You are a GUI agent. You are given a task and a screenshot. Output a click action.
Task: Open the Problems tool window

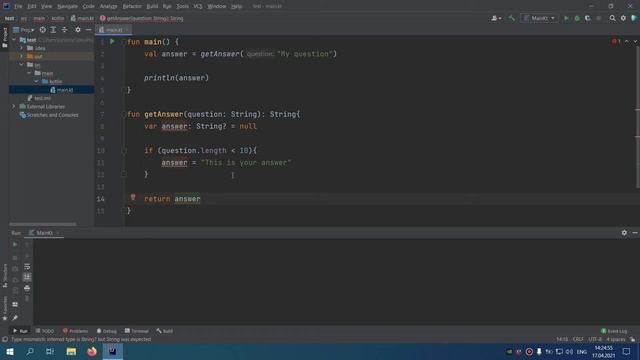76,331
